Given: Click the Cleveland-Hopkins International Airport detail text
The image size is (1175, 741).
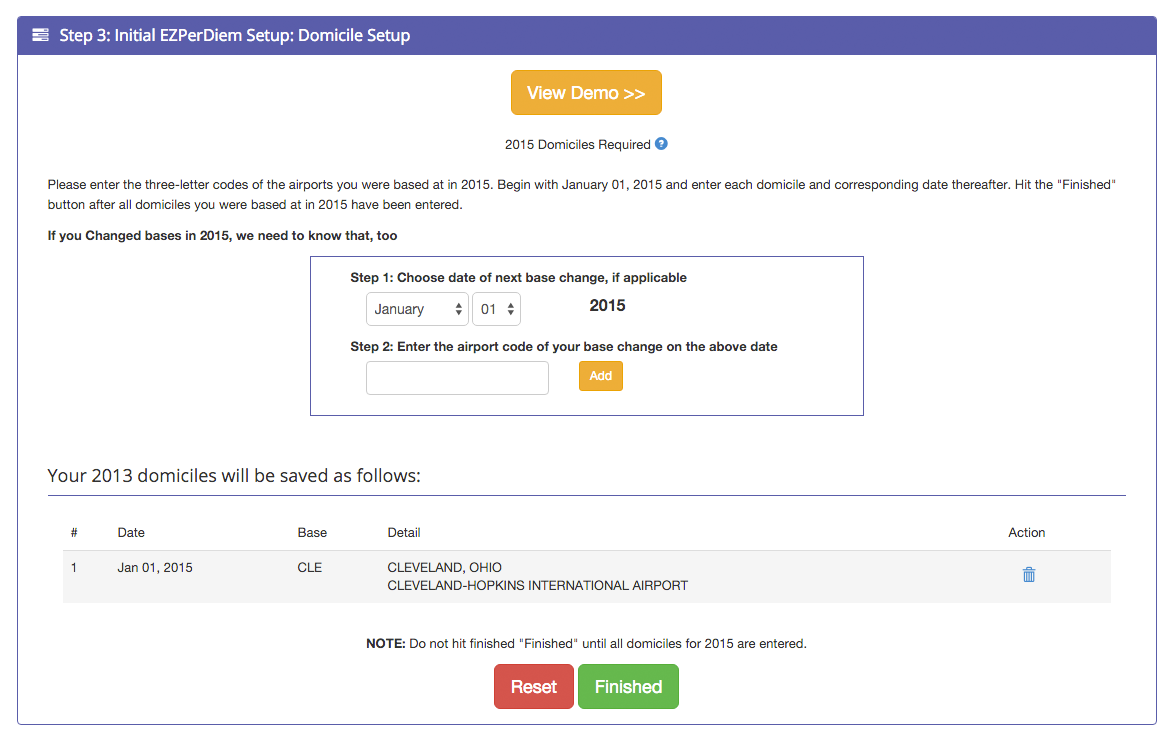Looking at the screenshot, I should coord(537,586).
